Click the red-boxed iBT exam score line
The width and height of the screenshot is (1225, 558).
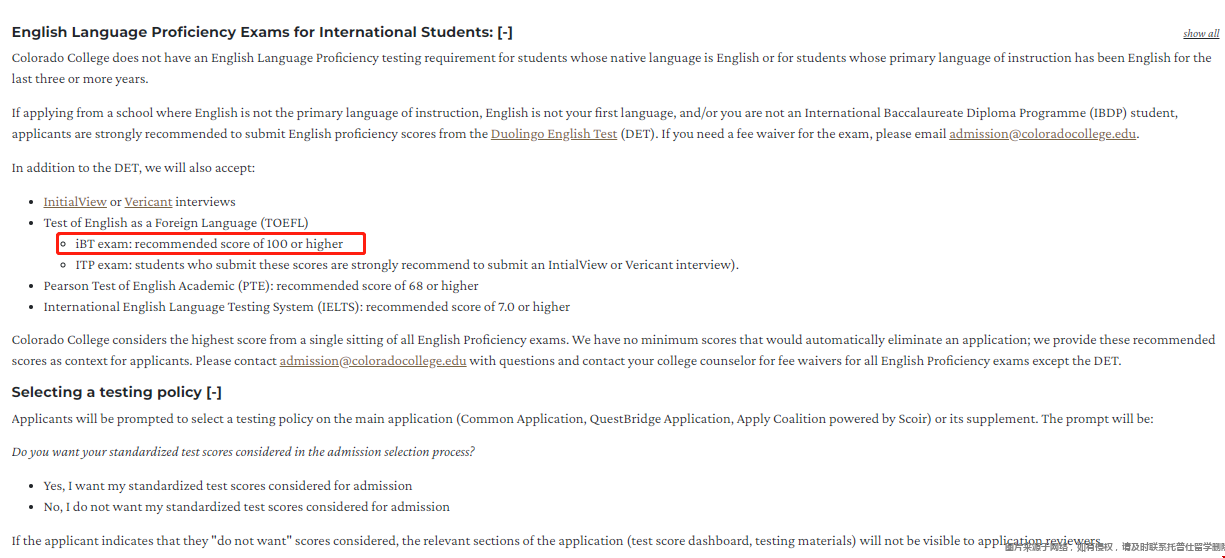tap(212, 243)
